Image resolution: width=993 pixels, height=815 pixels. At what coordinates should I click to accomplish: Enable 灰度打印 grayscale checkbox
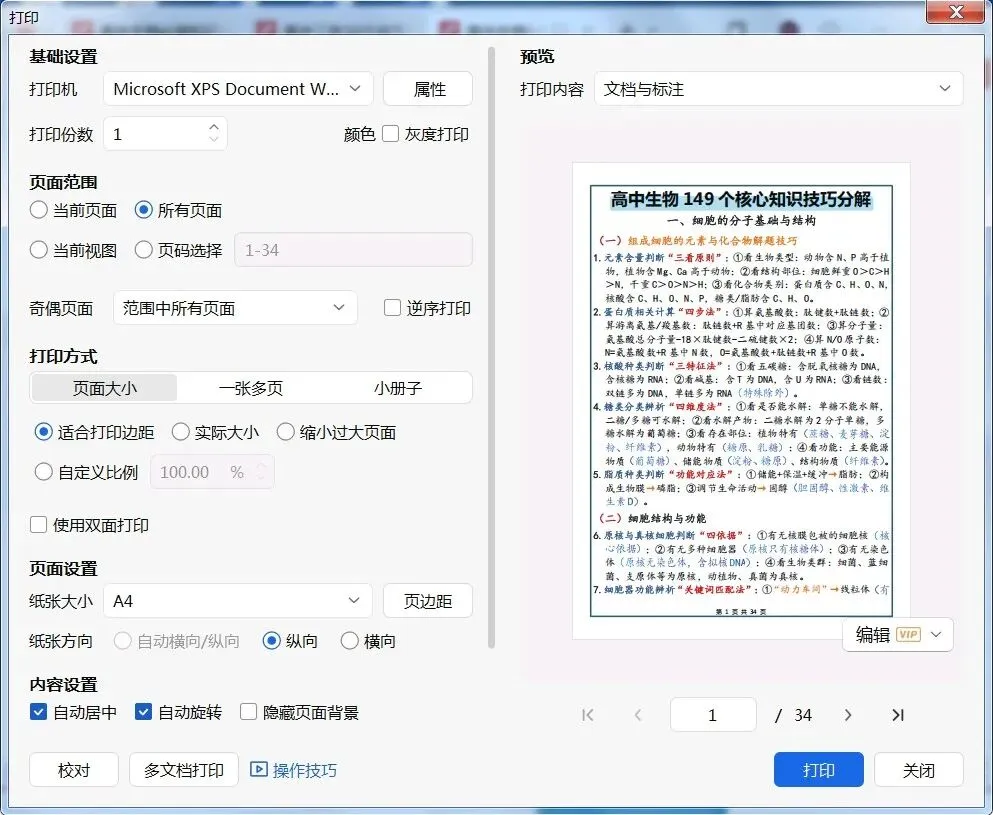[x=391, y=134]
